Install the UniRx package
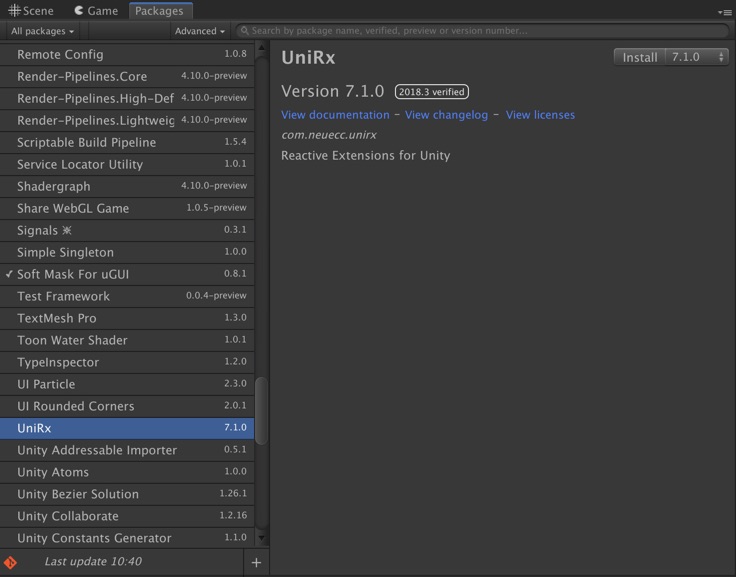 (640, 57)
